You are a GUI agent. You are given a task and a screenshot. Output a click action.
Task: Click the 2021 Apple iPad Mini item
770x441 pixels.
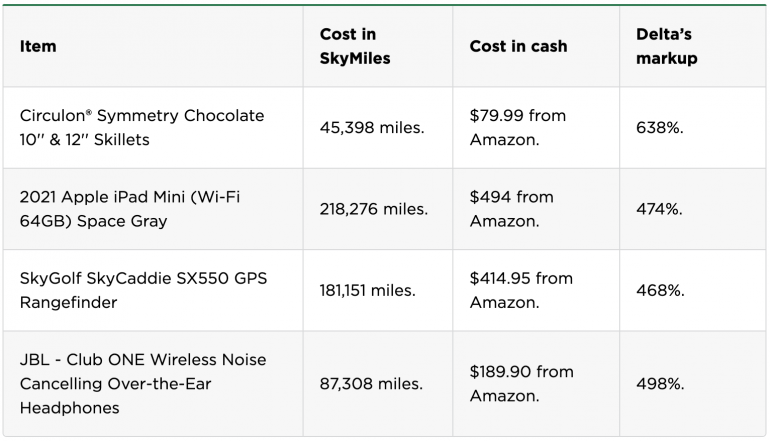pyautogui.click(x=130, y=209)
